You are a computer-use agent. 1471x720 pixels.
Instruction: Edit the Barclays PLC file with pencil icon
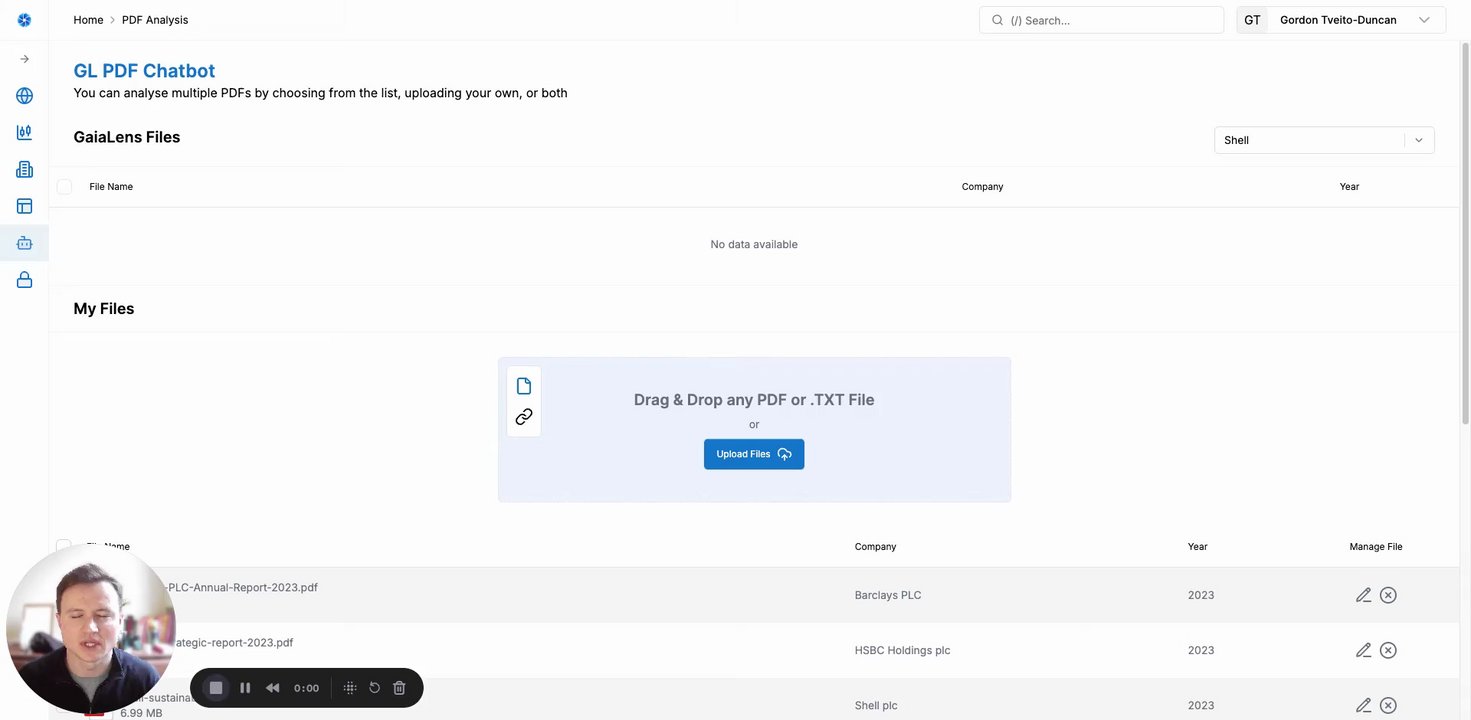(x=1363, y=595)
